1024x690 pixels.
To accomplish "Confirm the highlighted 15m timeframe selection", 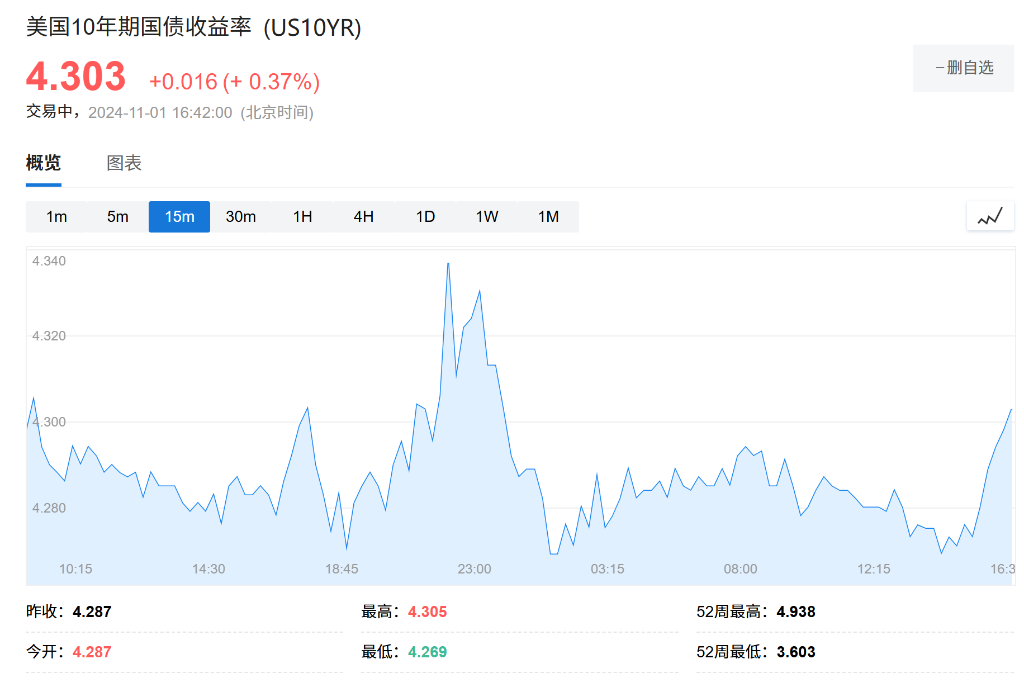I will pyautogui.click(x=179, y=216).
